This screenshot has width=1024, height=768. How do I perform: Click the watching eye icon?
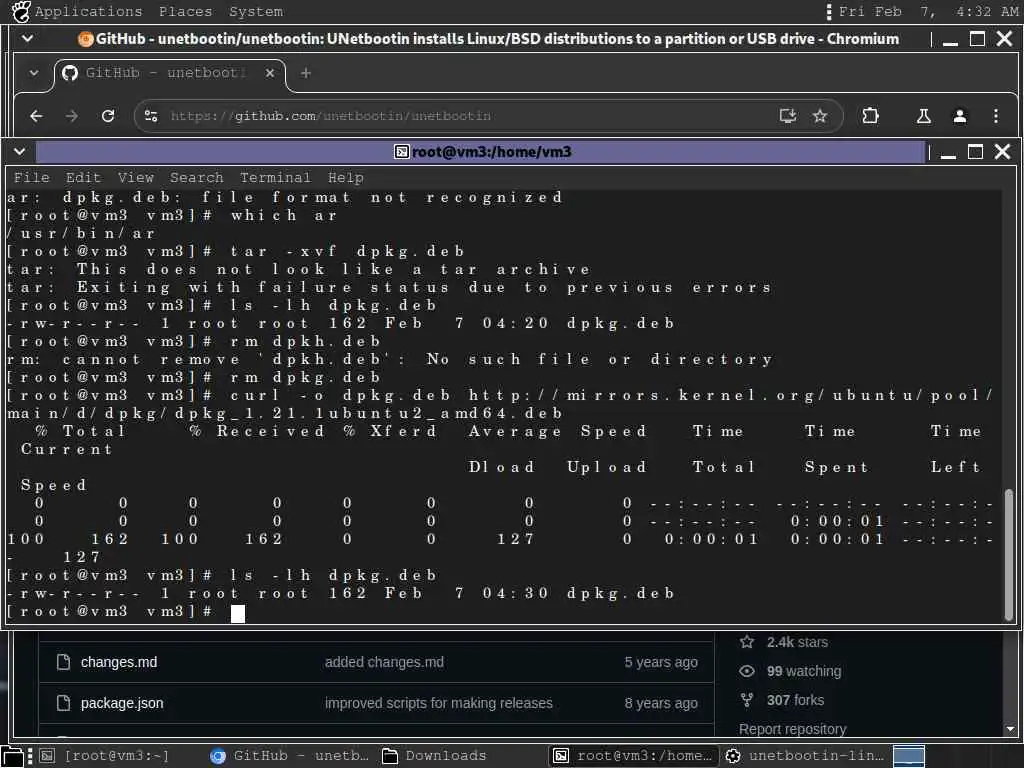pyautogui.click(x=746, y=671)
